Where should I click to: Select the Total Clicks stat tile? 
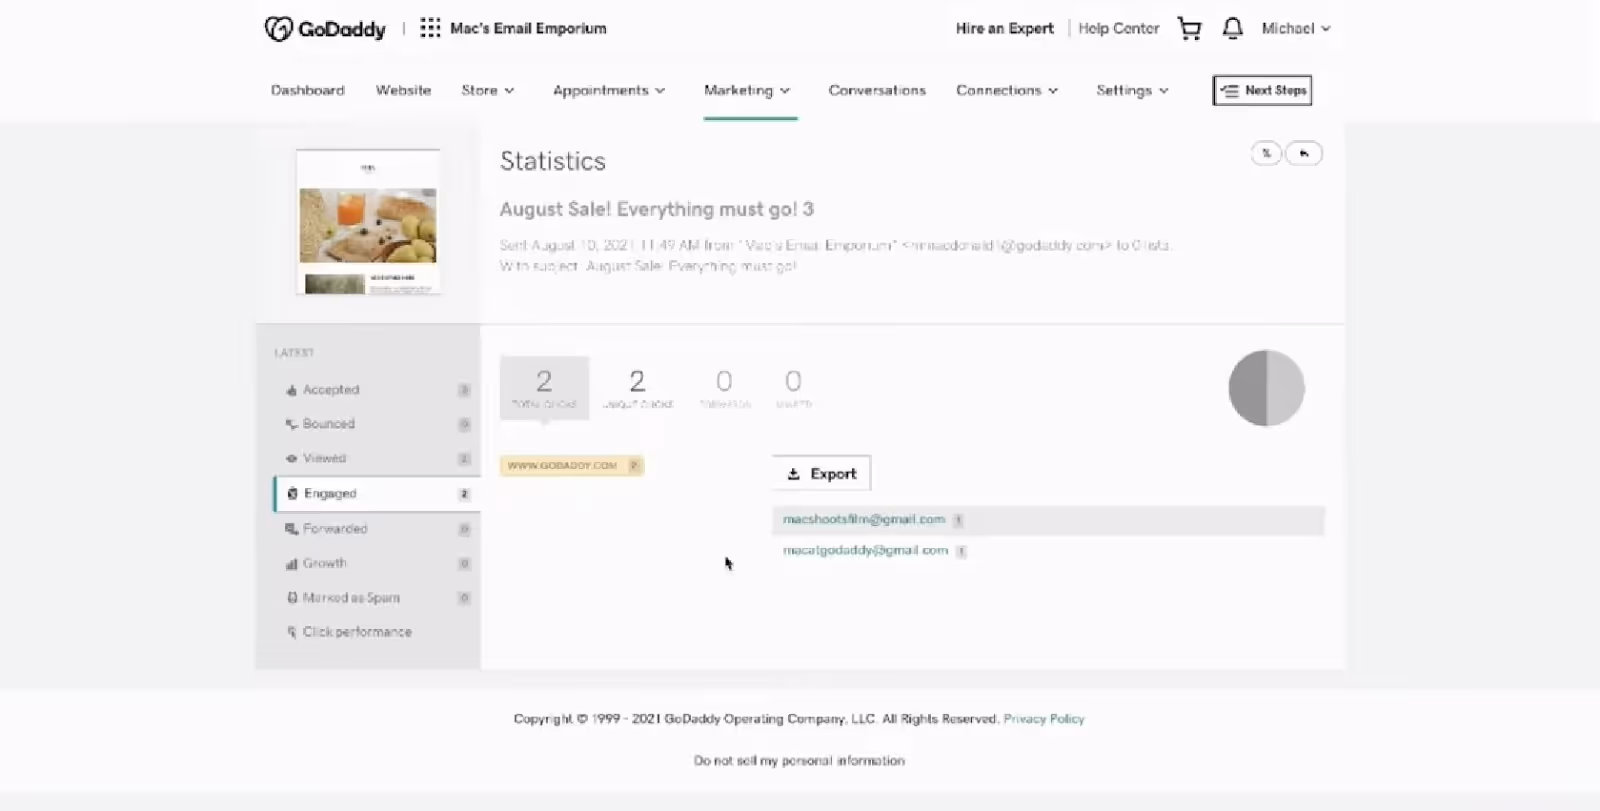544,387
